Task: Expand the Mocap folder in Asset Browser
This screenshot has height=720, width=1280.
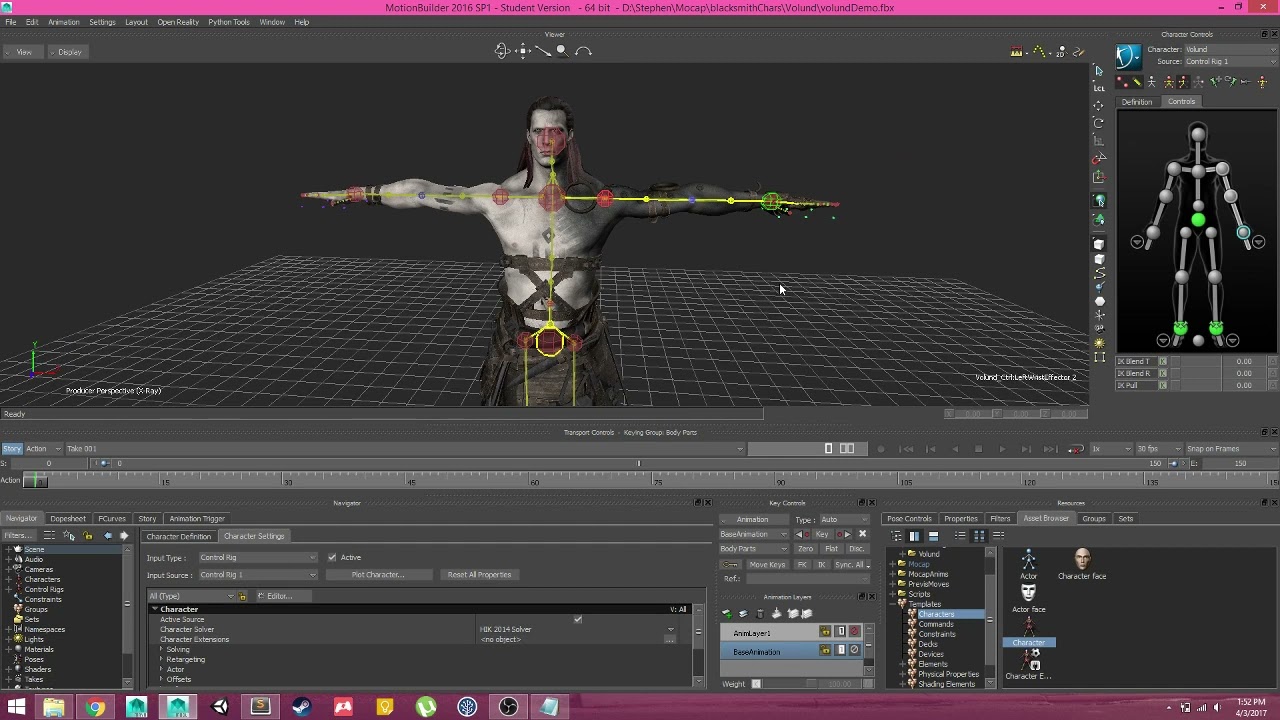Action: click(893, 564)
